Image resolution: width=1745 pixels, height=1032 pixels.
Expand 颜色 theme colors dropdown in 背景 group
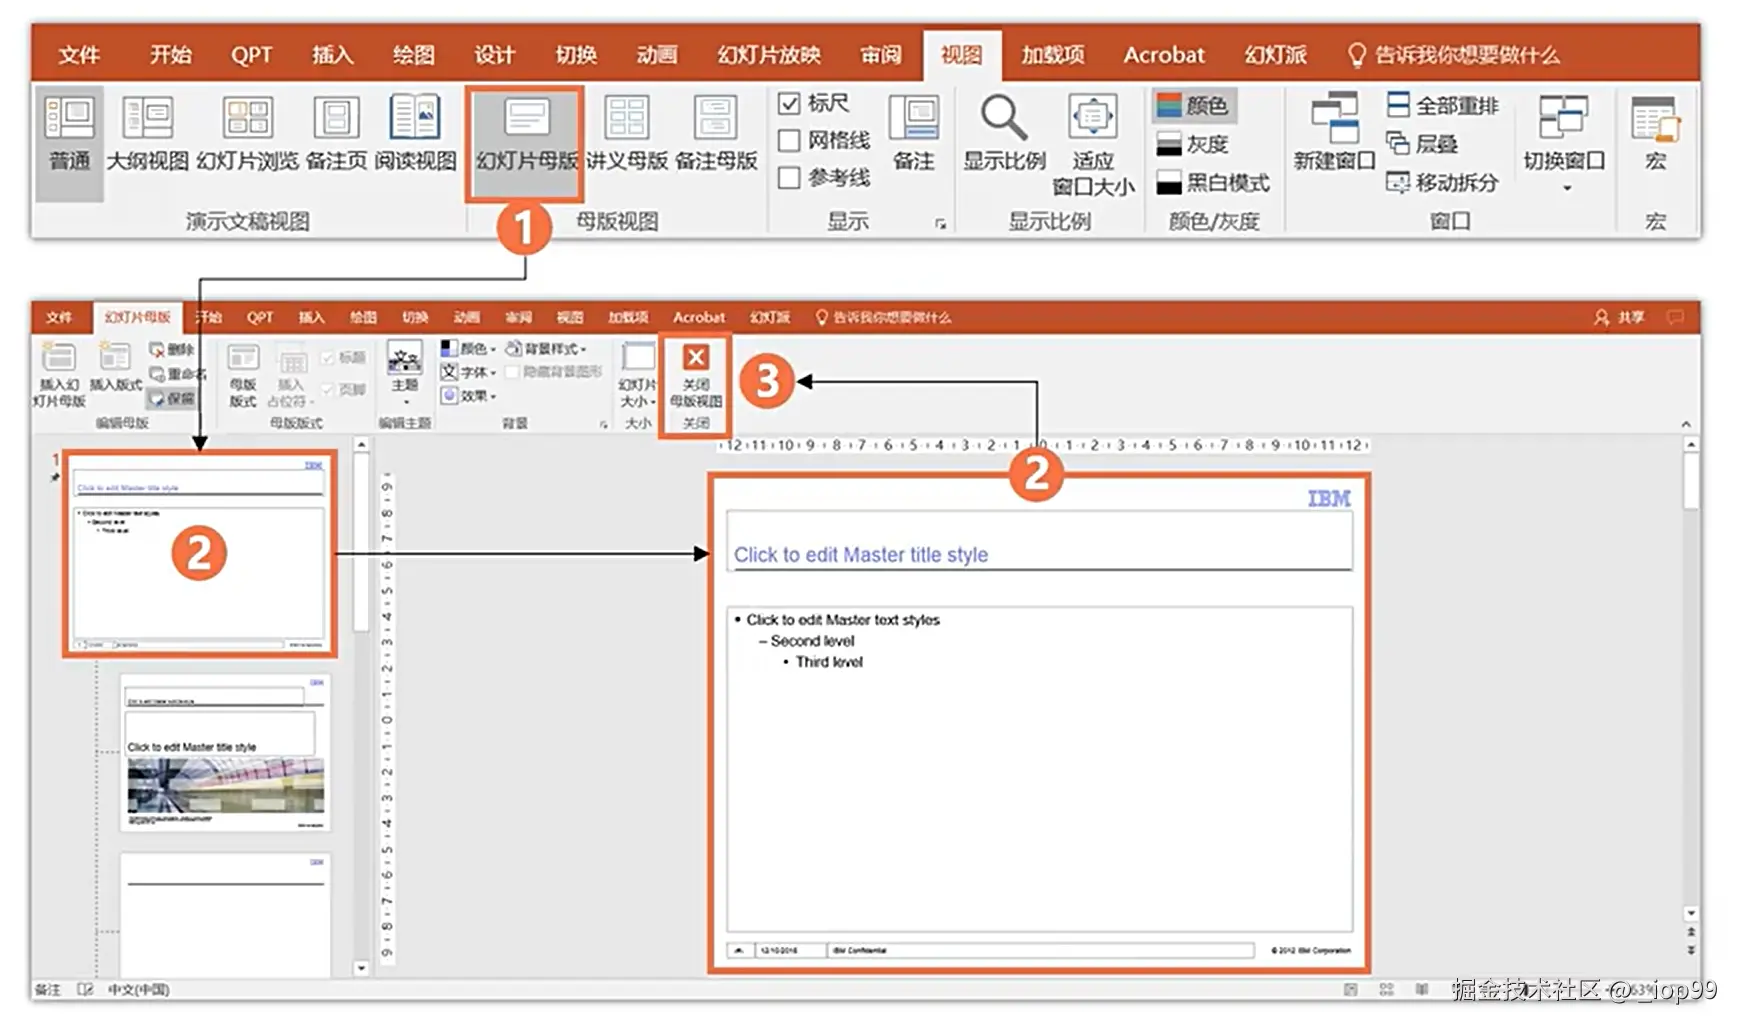tap(468, 348)
